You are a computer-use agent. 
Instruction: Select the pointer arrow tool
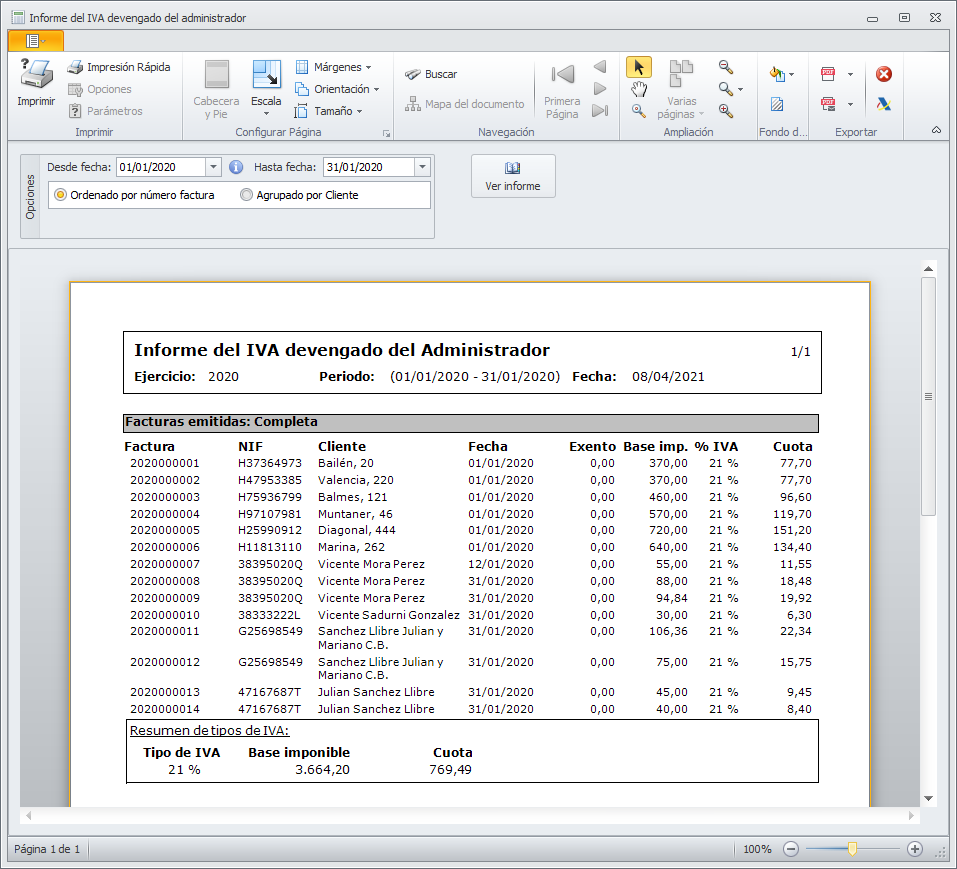[x=639, y=67]
